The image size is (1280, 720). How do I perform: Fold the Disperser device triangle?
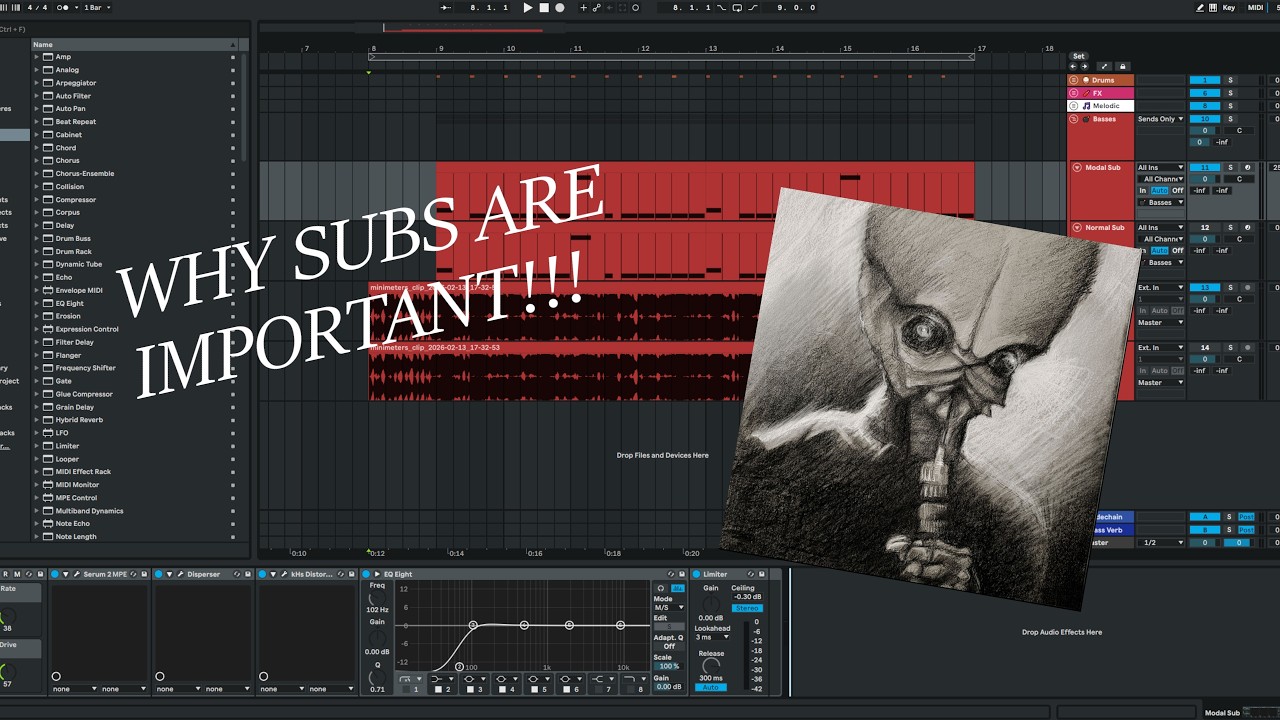coord(169,574)
